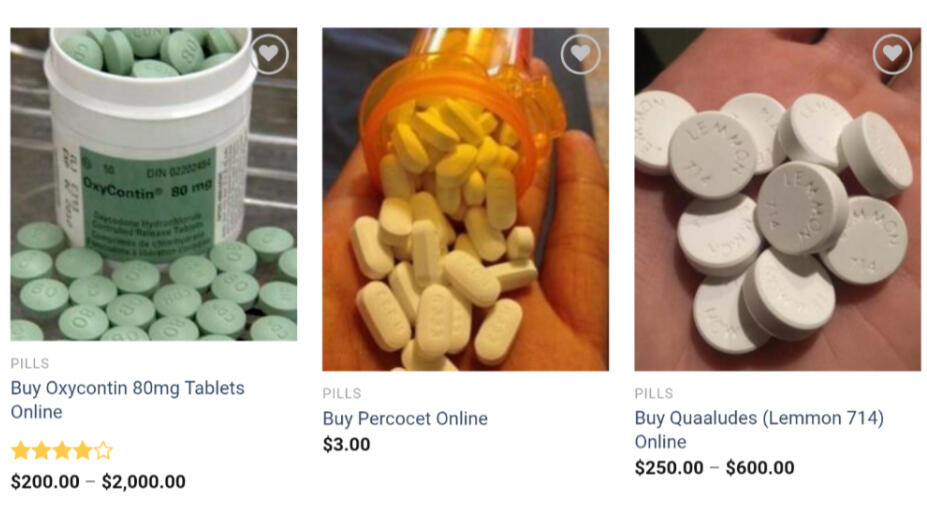Click the $600.00 maximum price value
Image resolution: width=927 pixels, height=510 pixels.
click(x=760, y=468)
